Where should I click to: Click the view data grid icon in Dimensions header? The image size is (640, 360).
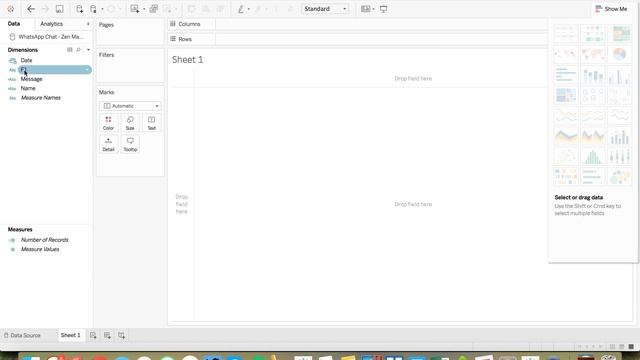click(69, 50)
